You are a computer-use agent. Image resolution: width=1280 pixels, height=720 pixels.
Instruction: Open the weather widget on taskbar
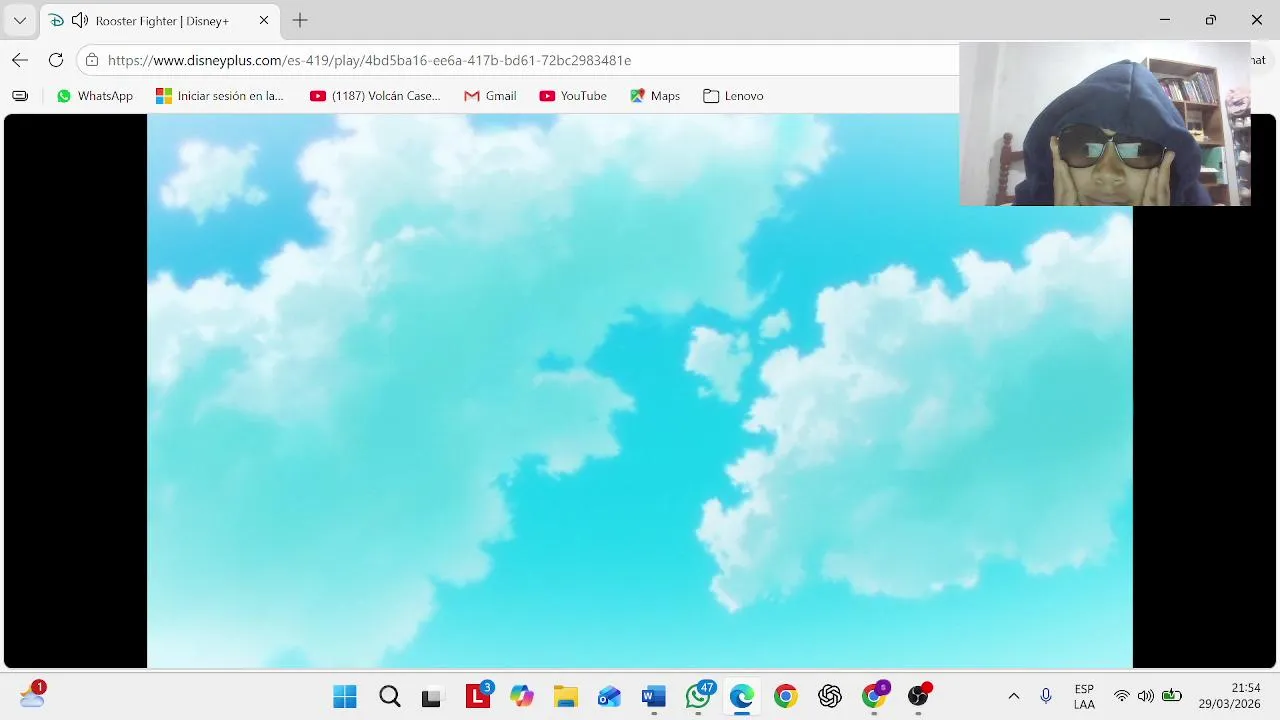coord(32,693)
